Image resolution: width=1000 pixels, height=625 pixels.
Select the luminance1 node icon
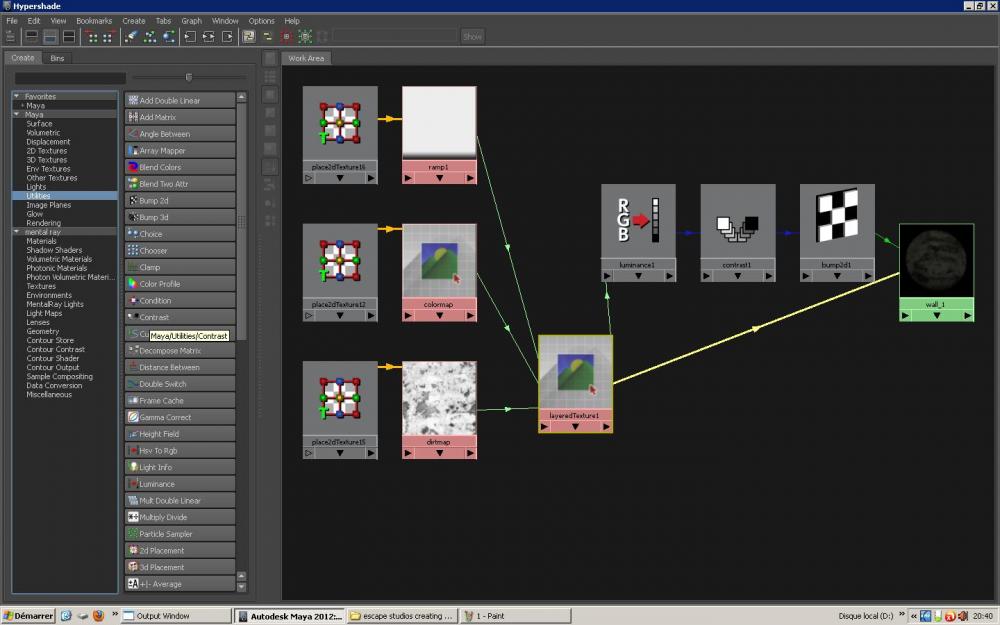pos(638,221)
